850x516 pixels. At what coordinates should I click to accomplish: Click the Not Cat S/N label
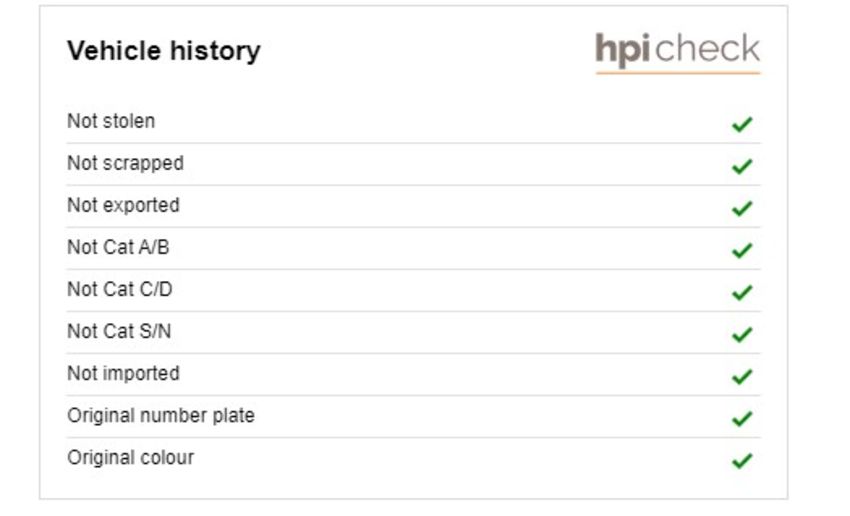point(119,331)
